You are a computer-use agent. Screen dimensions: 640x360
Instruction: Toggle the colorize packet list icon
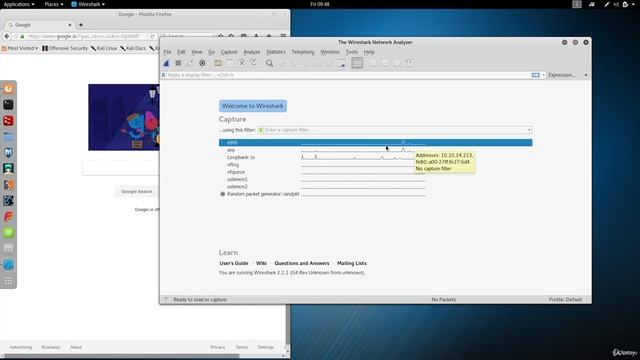[x=357, y=63]
